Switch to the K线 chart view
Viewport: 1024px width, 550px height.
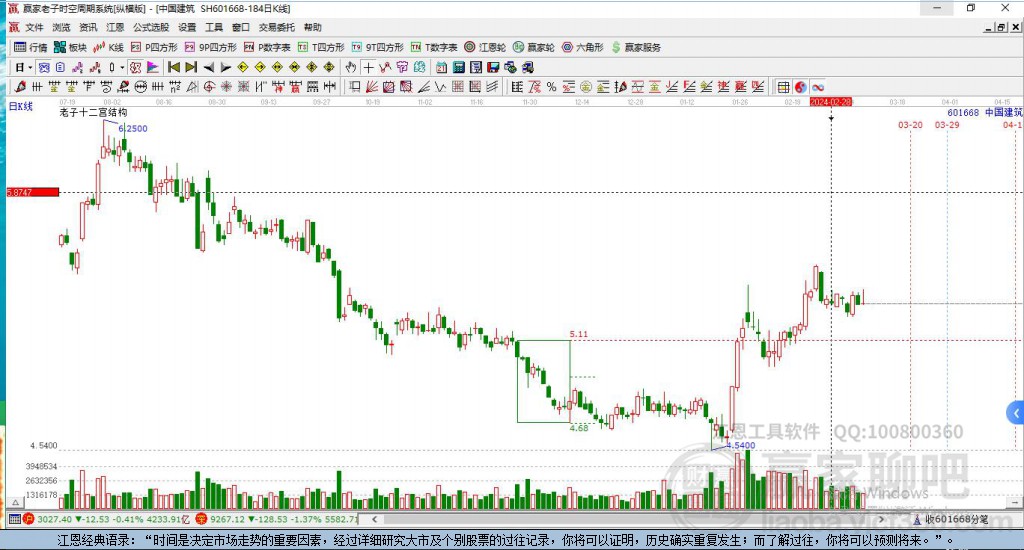coord(108,47)
